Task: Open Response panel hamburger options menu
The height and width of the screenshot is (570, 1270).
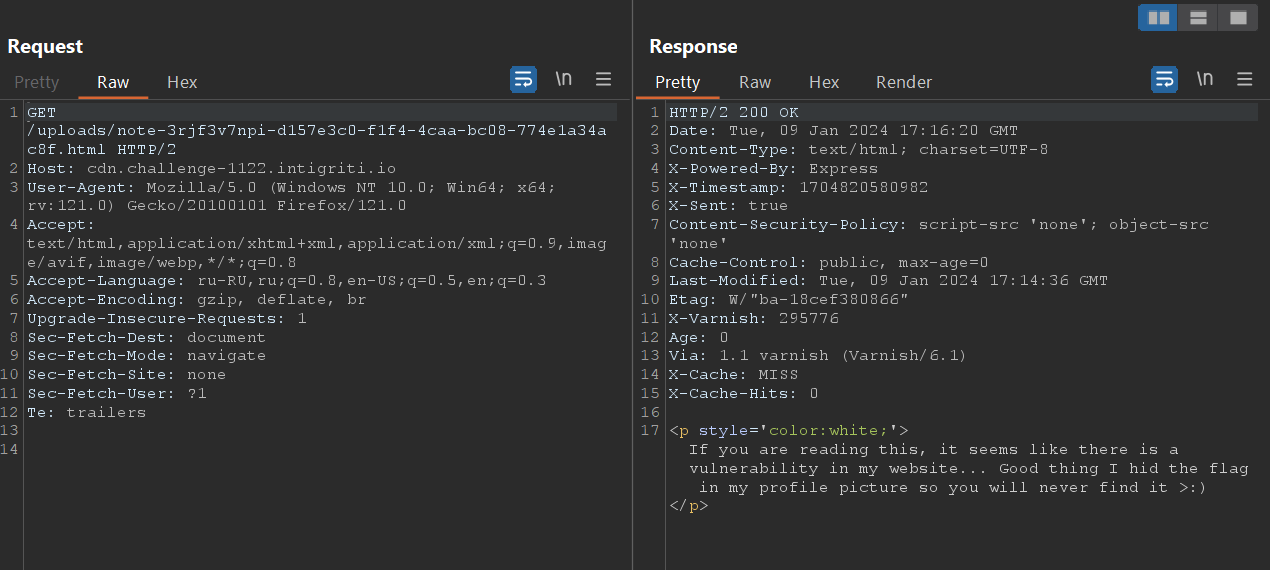Action: pyautogui.click(x=1245, y=80)
